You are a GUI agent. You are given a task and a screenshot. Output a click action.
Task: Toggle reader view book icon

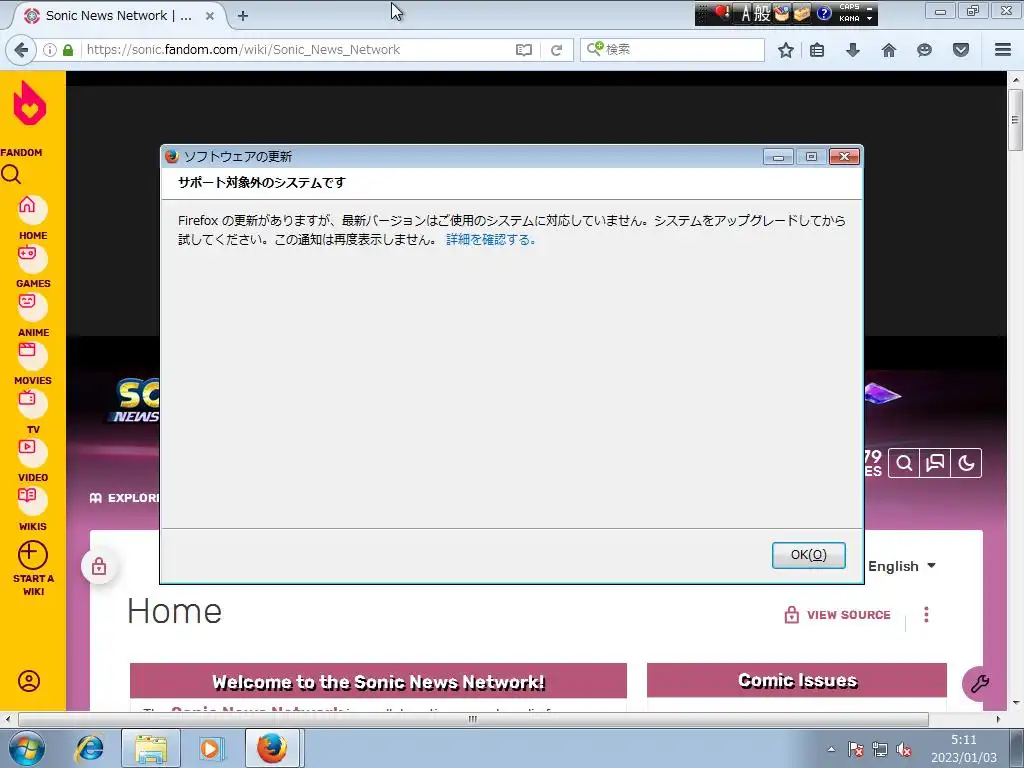(x=524, y=50)
